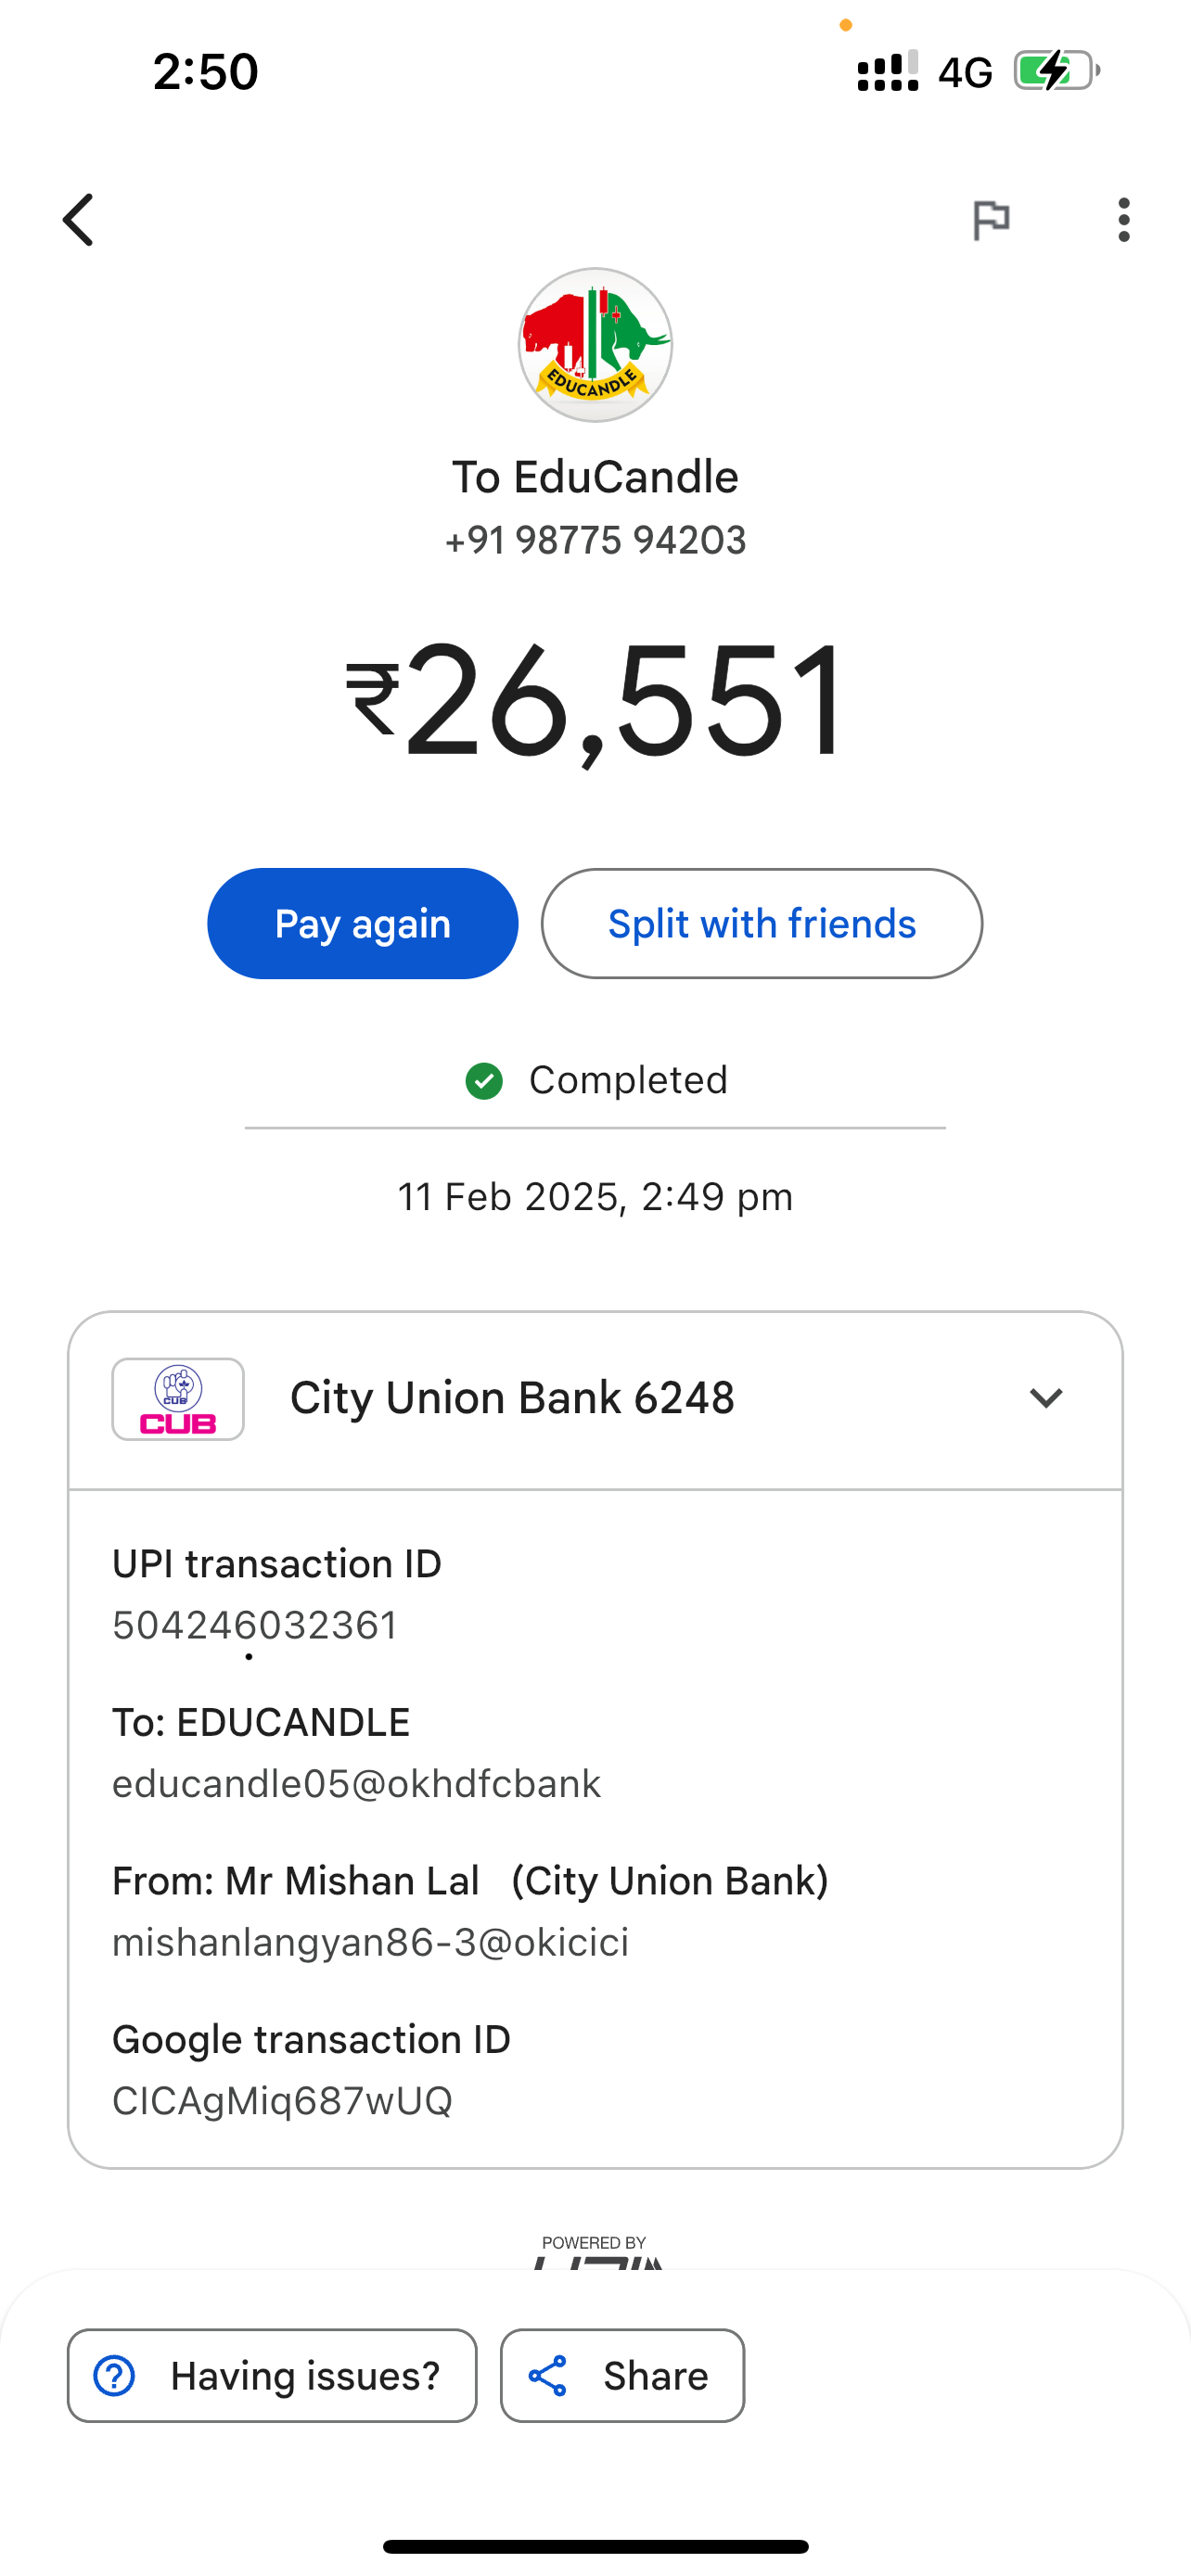
Task: Open the three-dot more options menu
Action: click(x=1124, y=220)
